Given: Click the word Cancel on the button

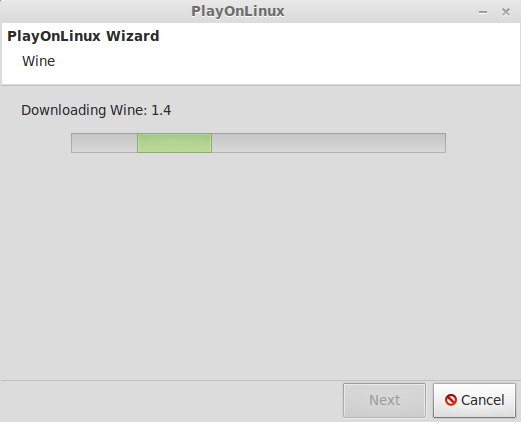Looking at the screenshot, I should point(483,400).
